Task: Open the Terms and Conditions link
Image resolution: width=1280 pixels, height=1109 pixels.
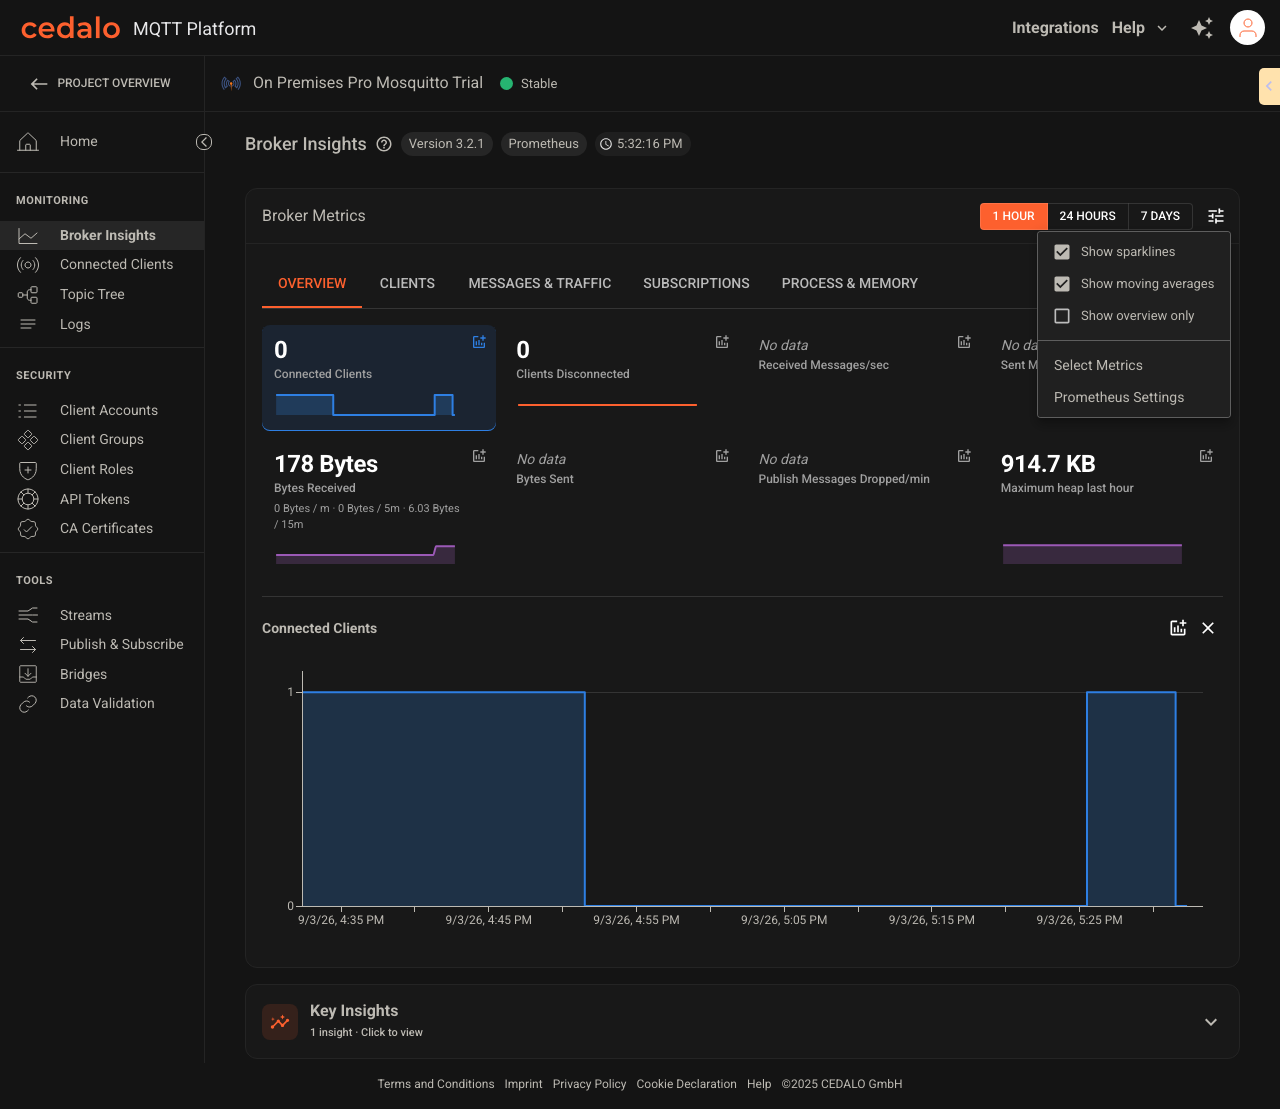Action: (436, 1084)
